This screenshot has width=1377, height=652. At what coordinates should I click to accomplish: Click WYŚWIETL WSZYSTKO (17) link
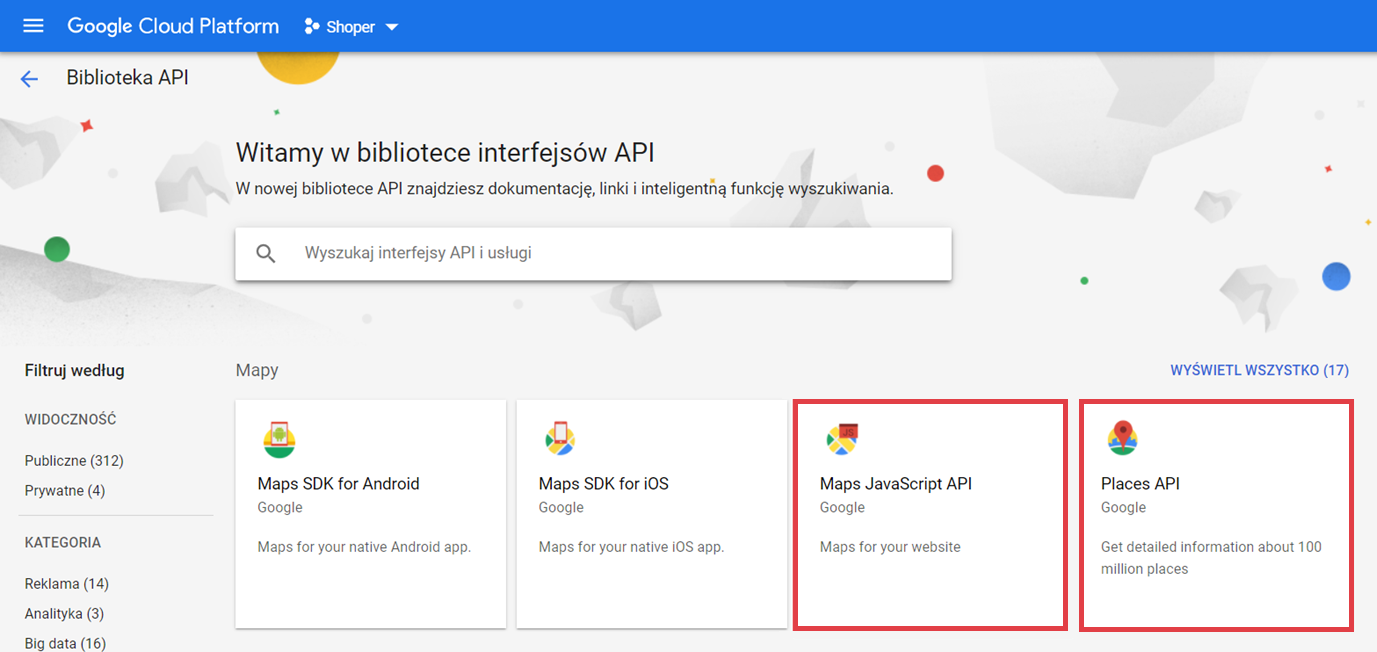click(x=1259, y=370)
